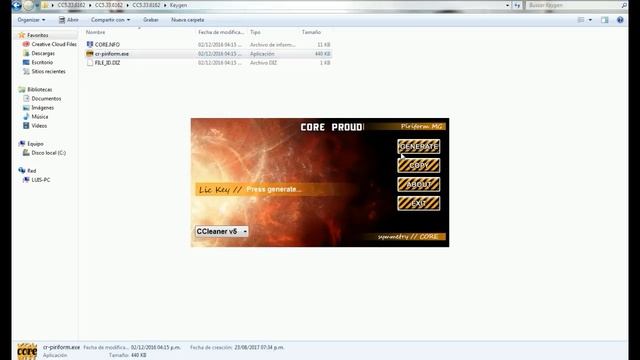Click the Documentos library icon
640x360 pixels.
pyautogui.click(x=26, y=98)
